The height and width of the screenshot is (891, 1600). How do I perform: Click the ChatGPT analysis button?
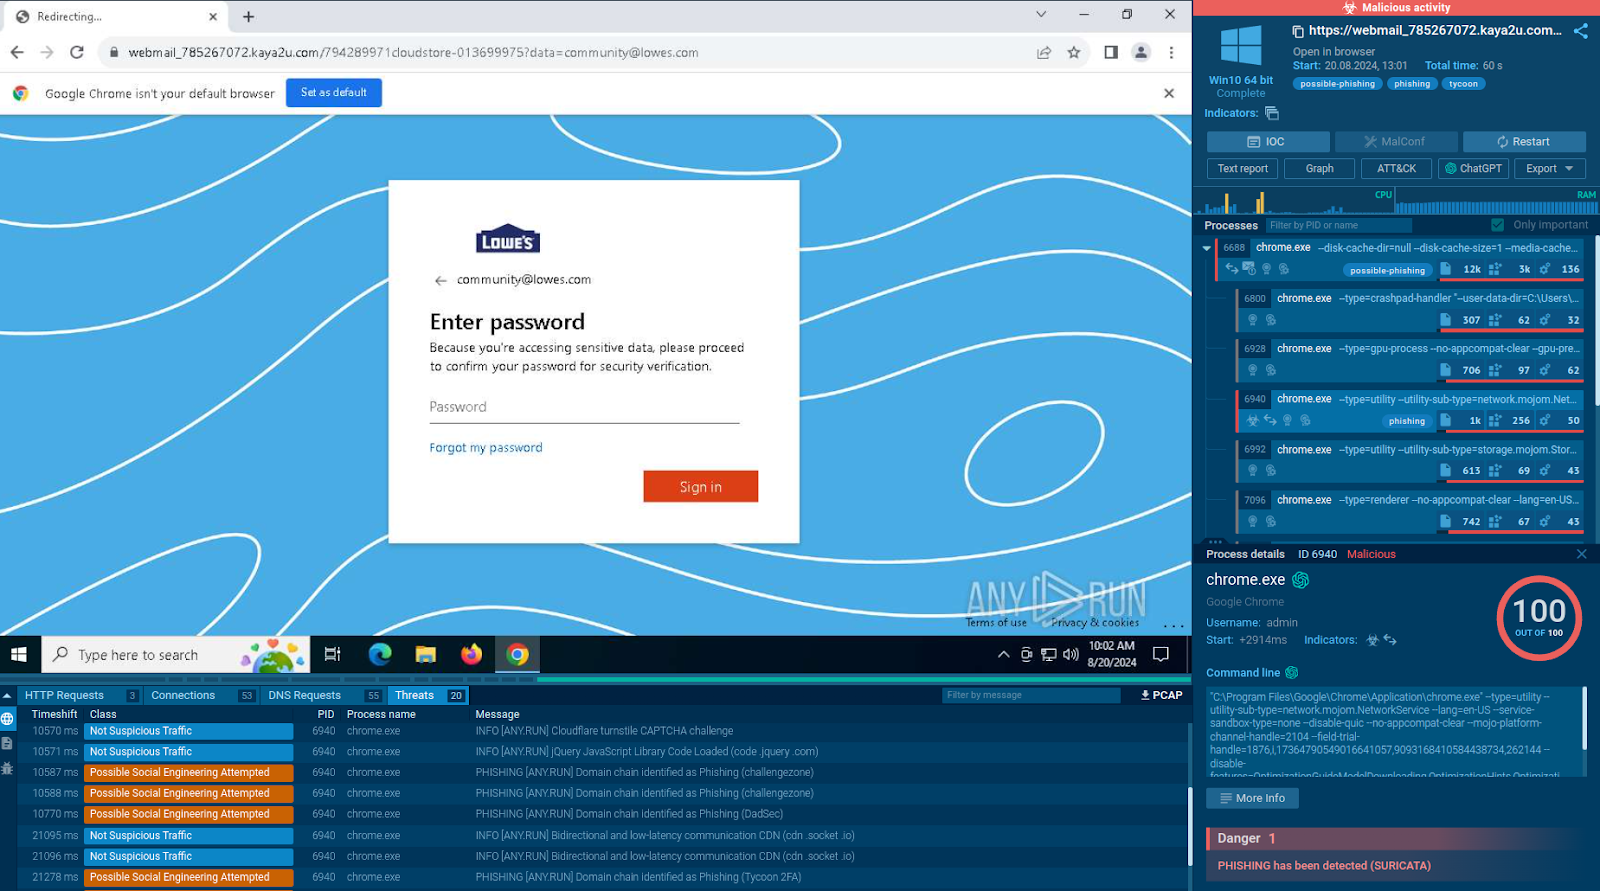coord(1473,169)
